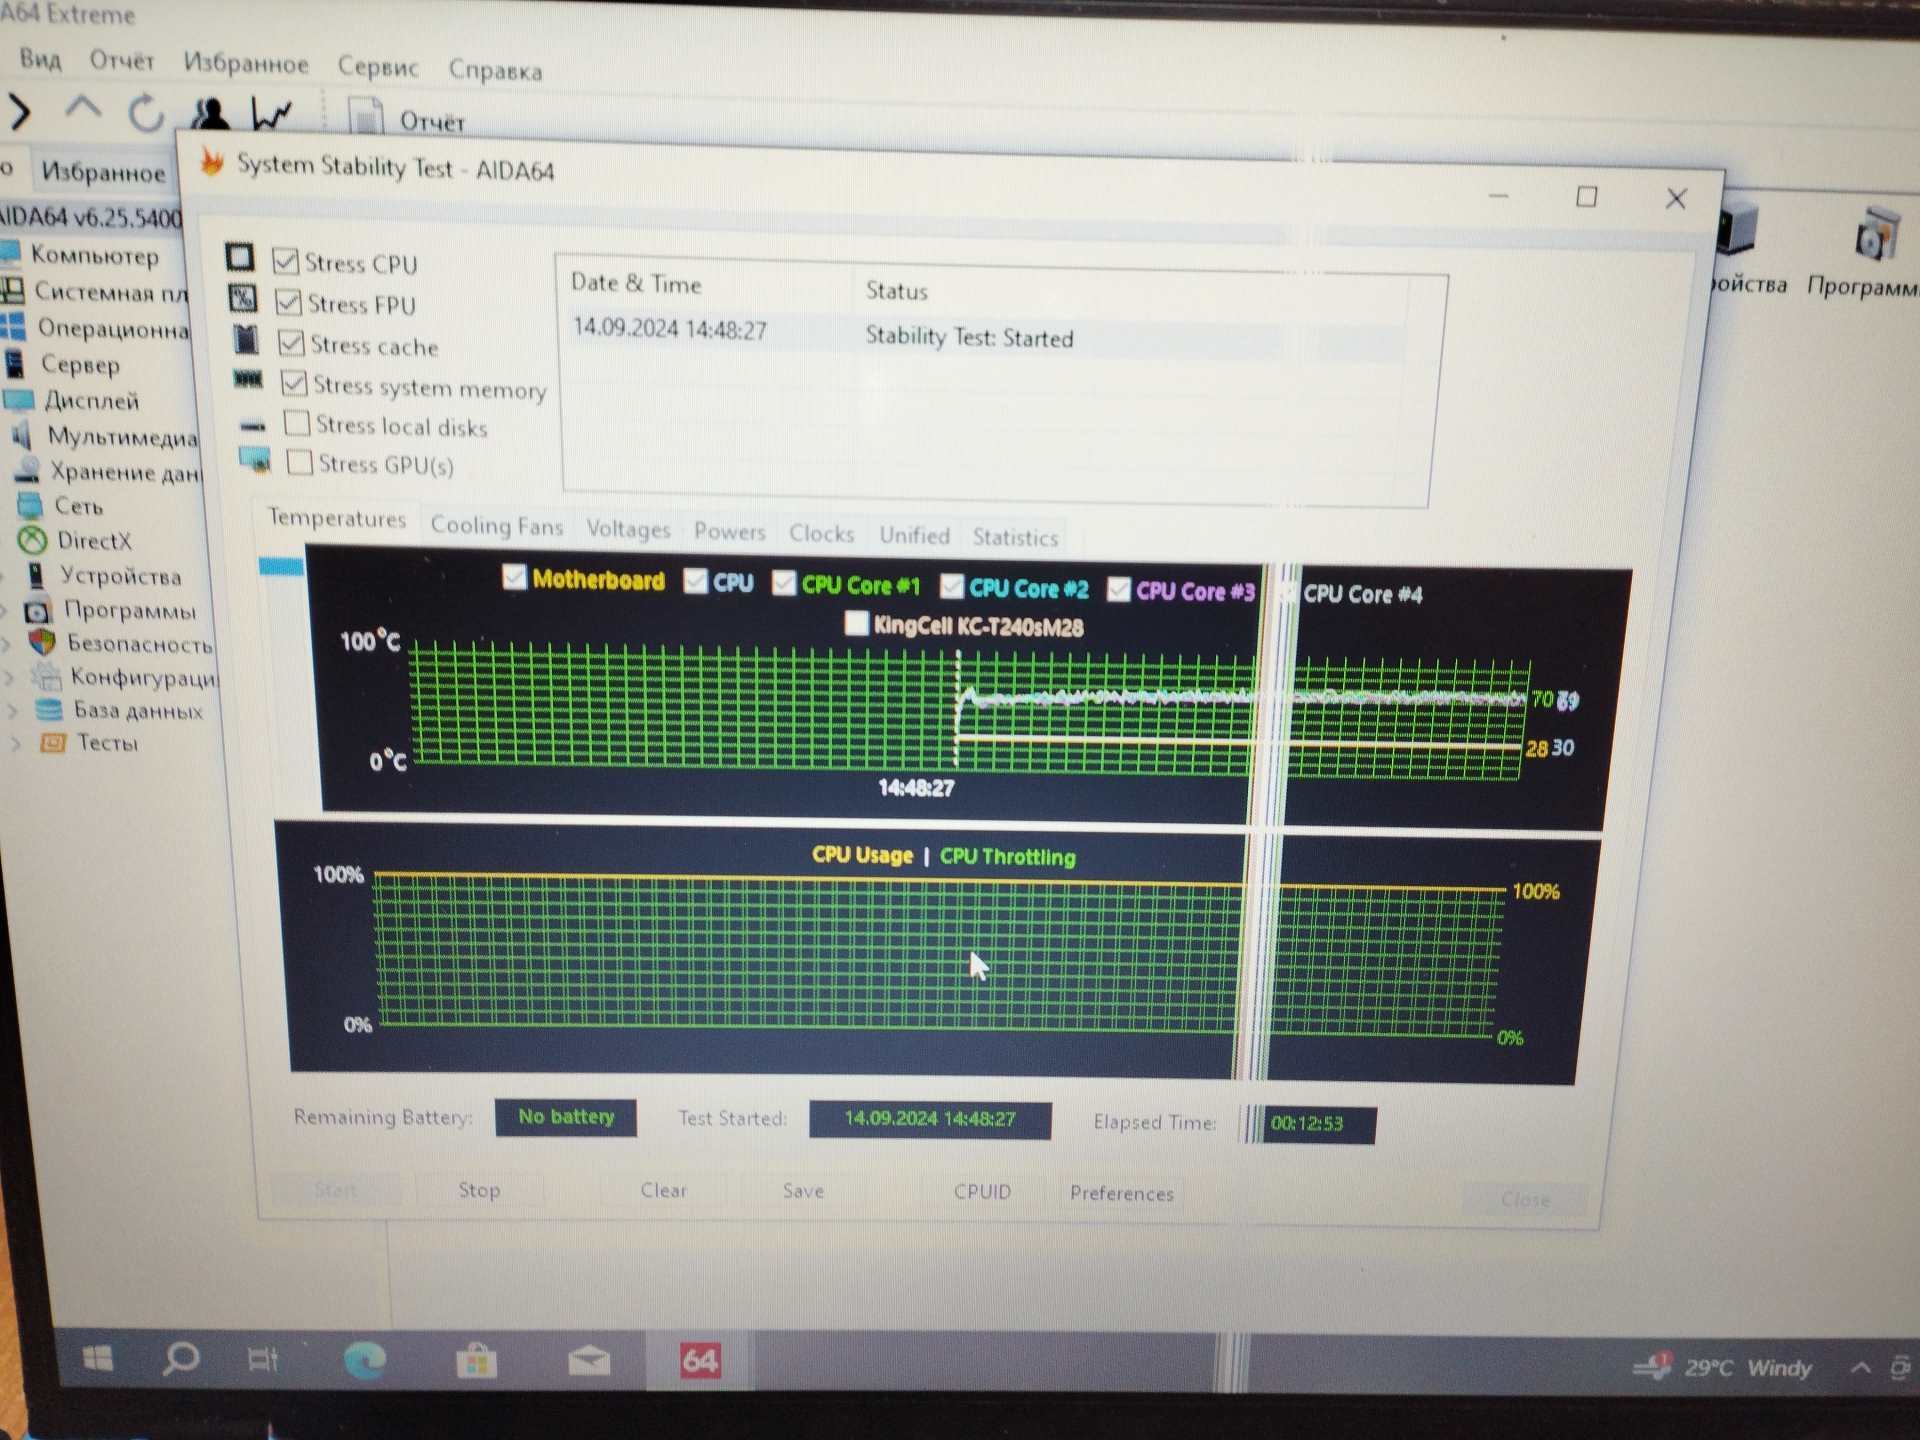Click the Clear button
1920x1440 pixels.
(x=663, y=1191)
